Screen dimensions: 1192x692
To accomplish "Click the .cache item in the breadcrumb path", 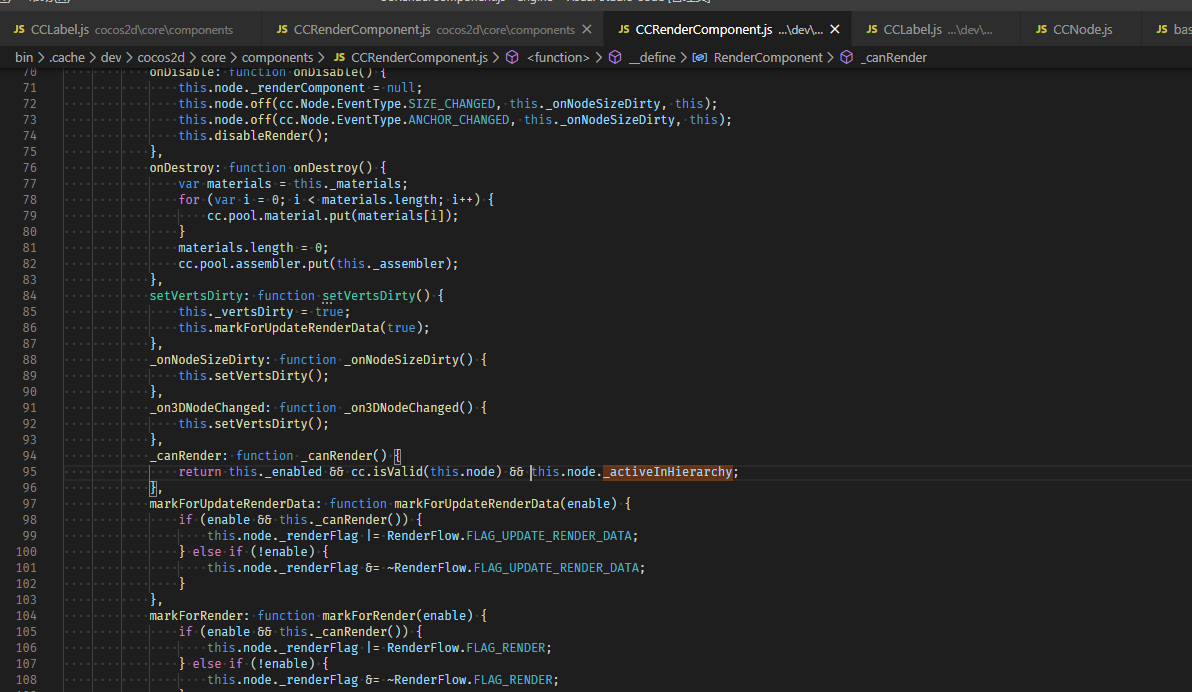I will click(x=66, y=57).
